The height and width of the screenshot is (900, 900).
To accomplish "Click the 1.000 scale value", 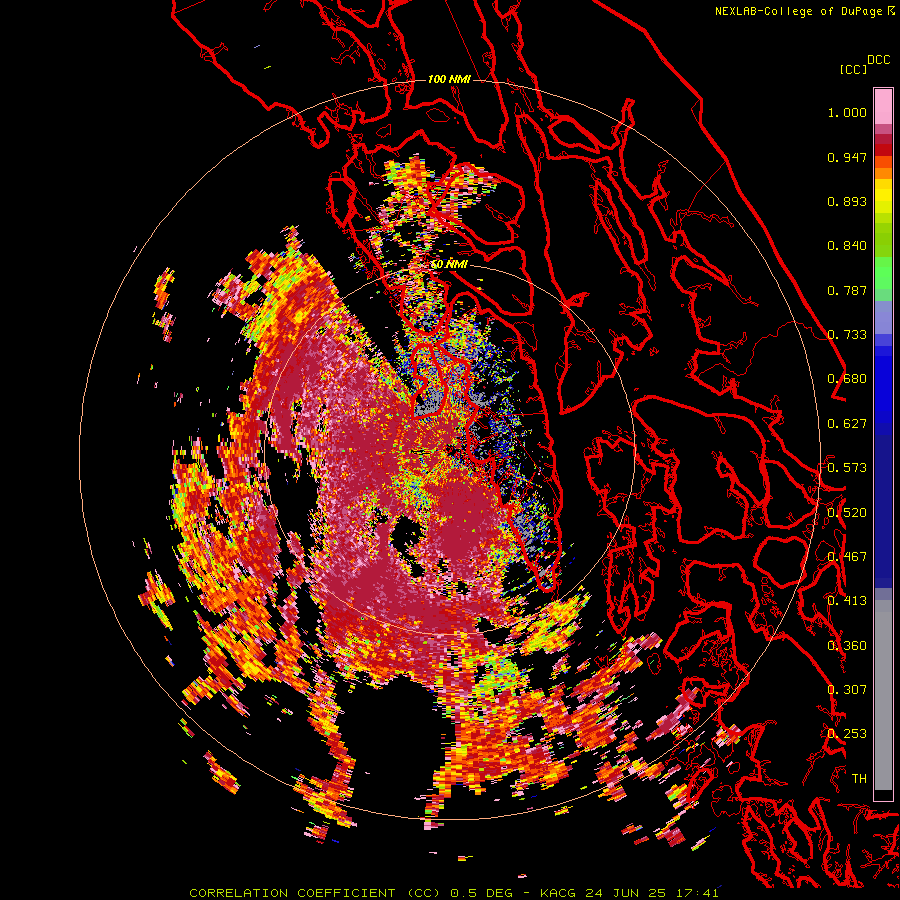I will click(847, 112).
